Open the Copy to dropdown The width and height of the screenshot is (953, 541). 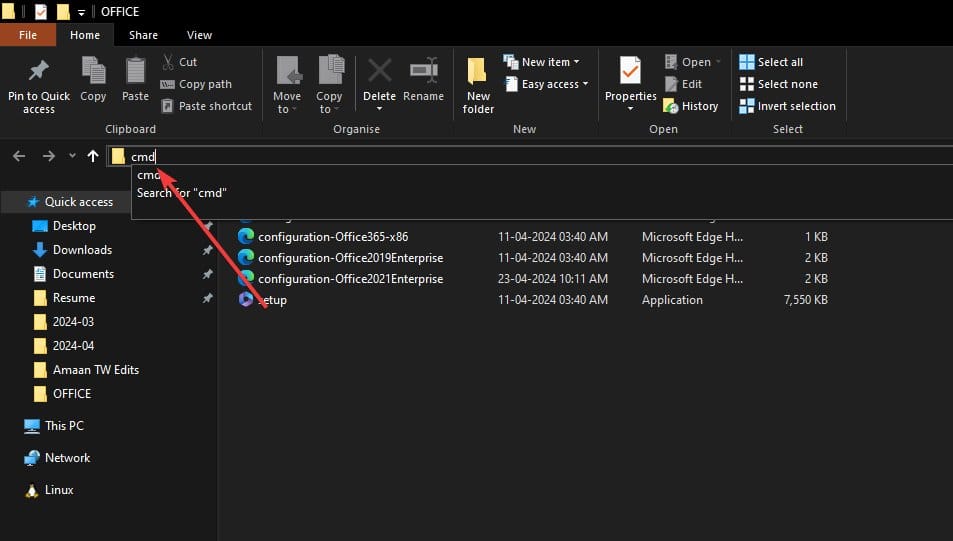click(329, 86)
